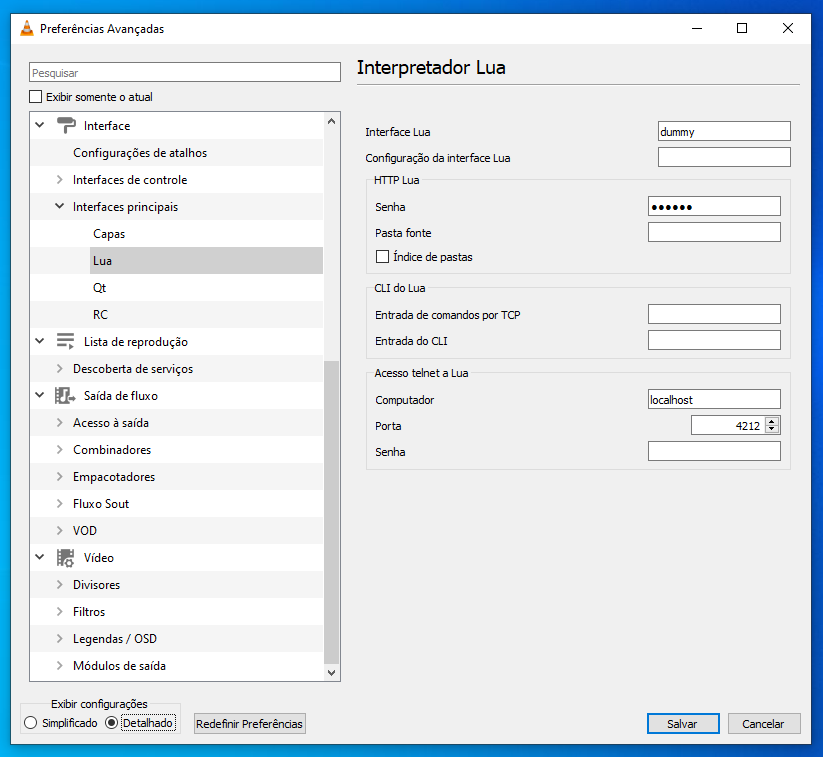Image resolution: width=823 pixels, height=757 pixels.
Task: Click the Porta number field
Action: pos(728,425)
